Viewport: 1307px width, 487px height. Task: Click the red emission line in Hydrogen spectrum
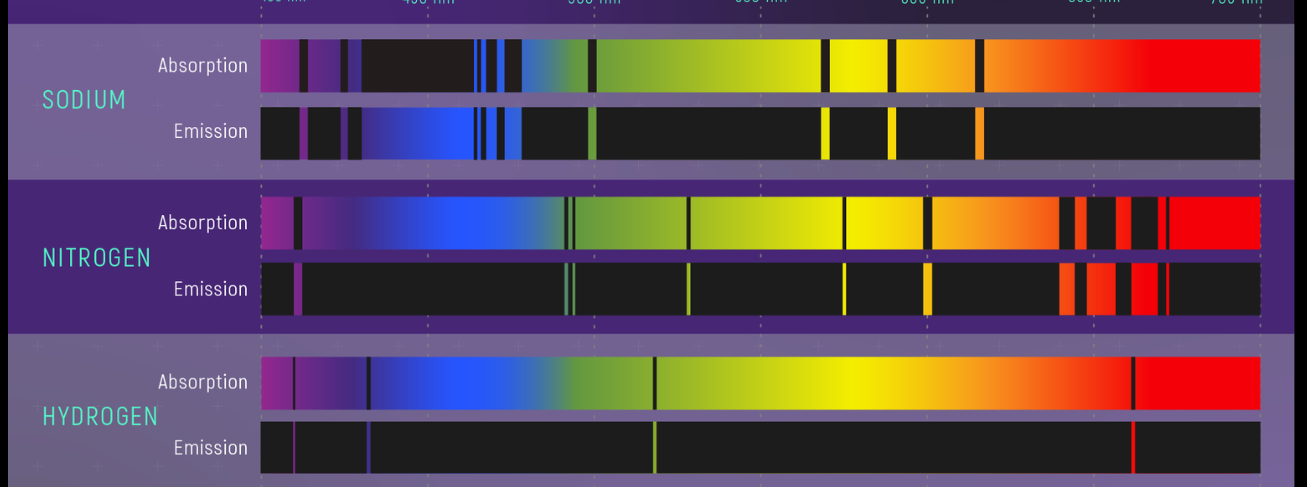tap(1133, 447)
